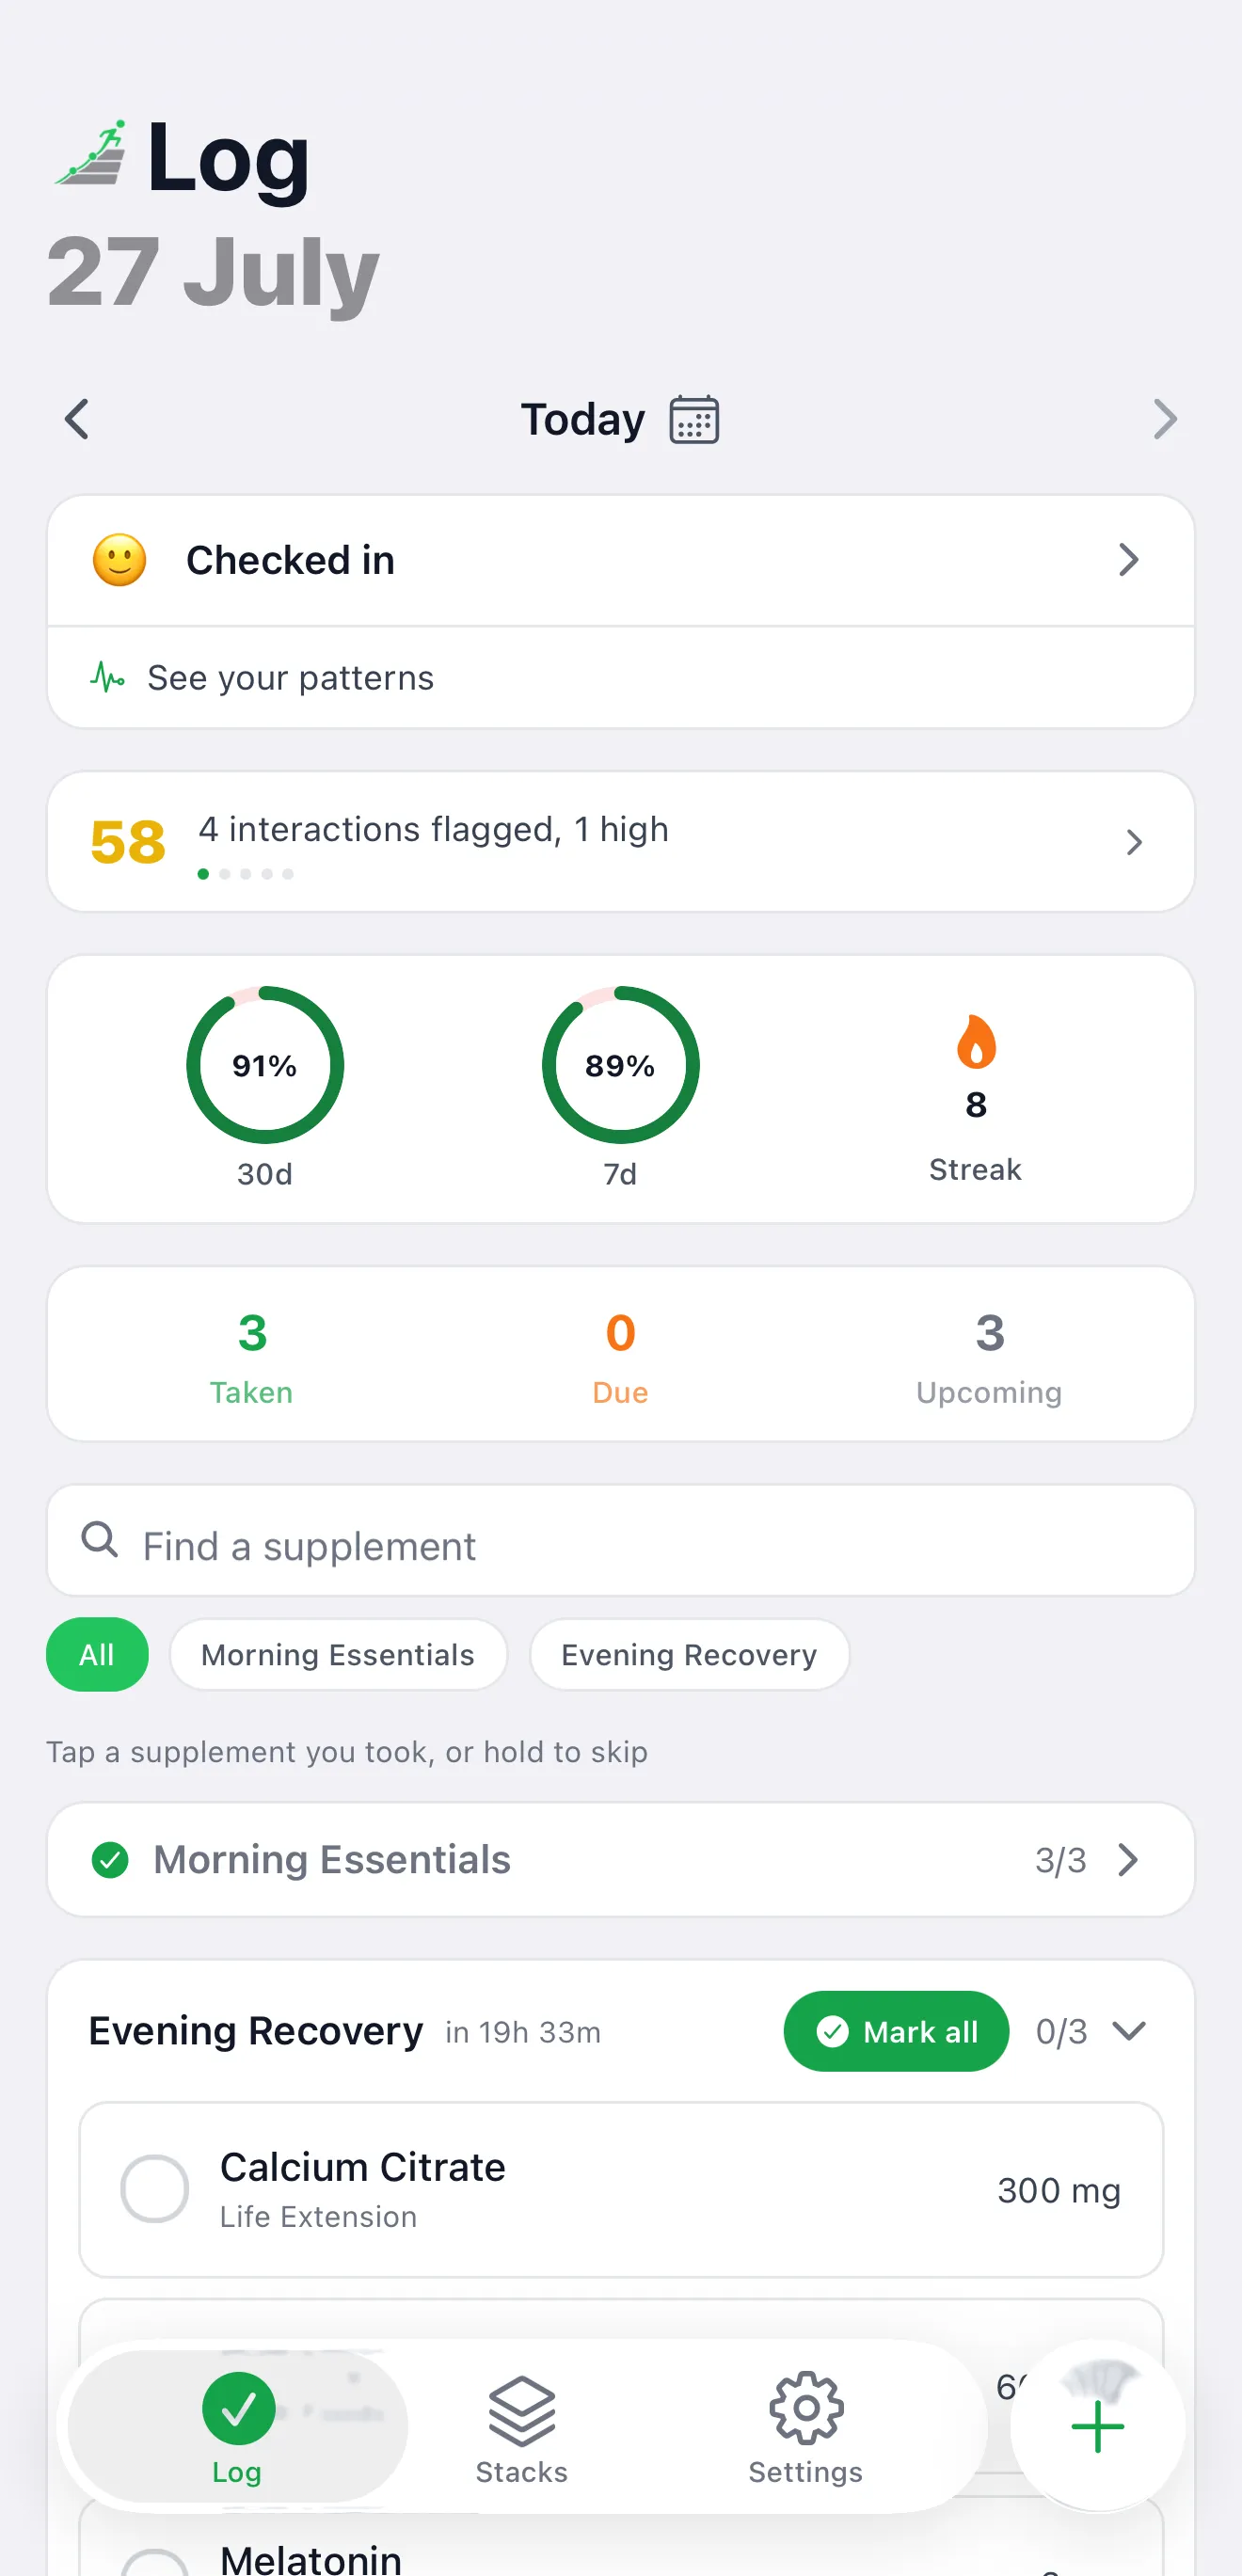
Task: Go to next day with right arrow
Action: (1165, 419)
